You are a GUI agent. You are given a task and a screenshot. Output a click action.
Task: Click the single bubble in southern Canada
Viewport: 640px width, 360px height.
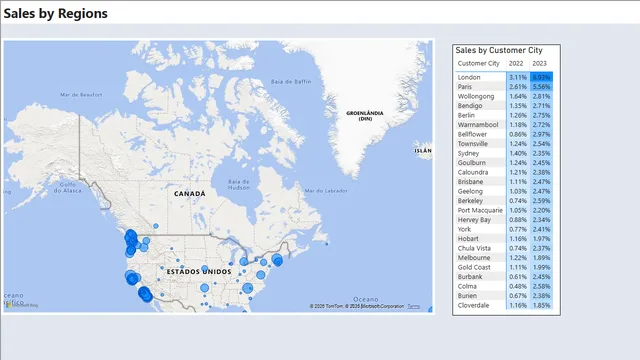pyautogui.click(x=156, y=226)
